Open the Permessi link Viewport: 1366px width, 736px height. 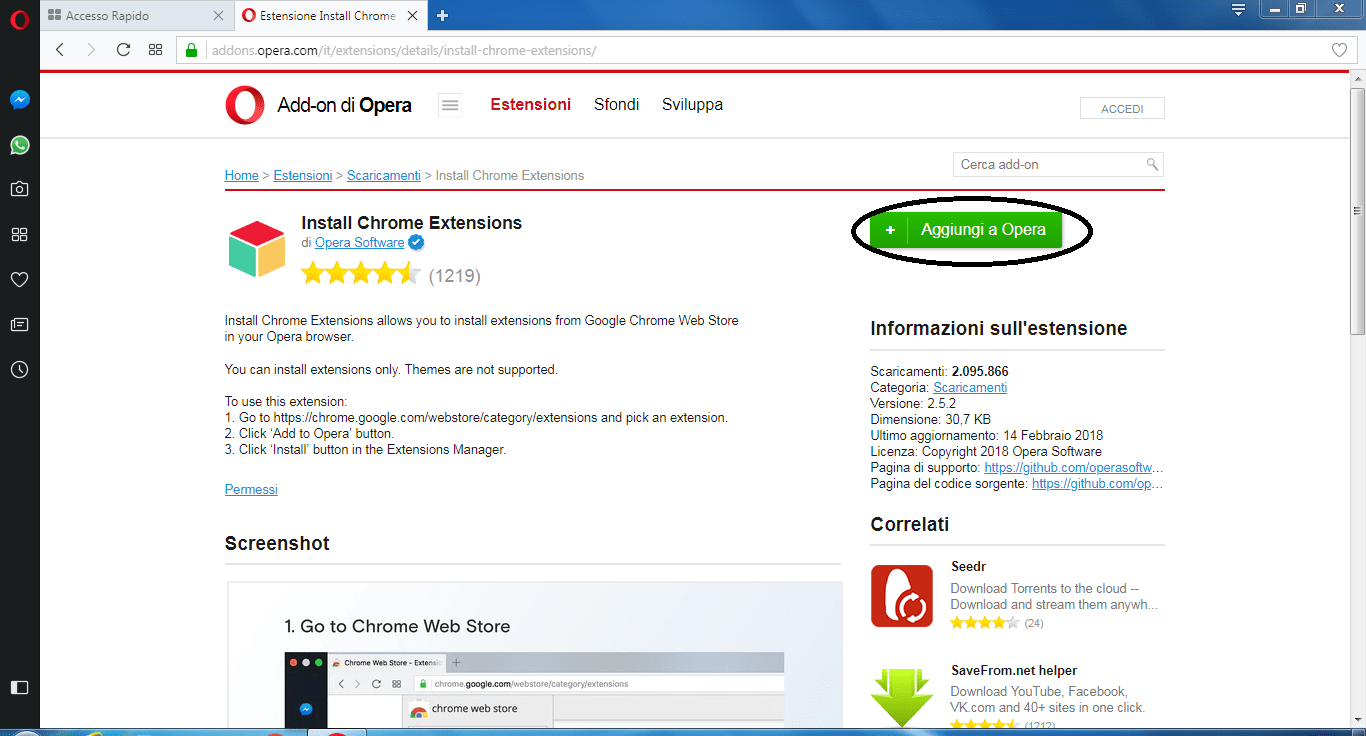(x=251, y=489)
